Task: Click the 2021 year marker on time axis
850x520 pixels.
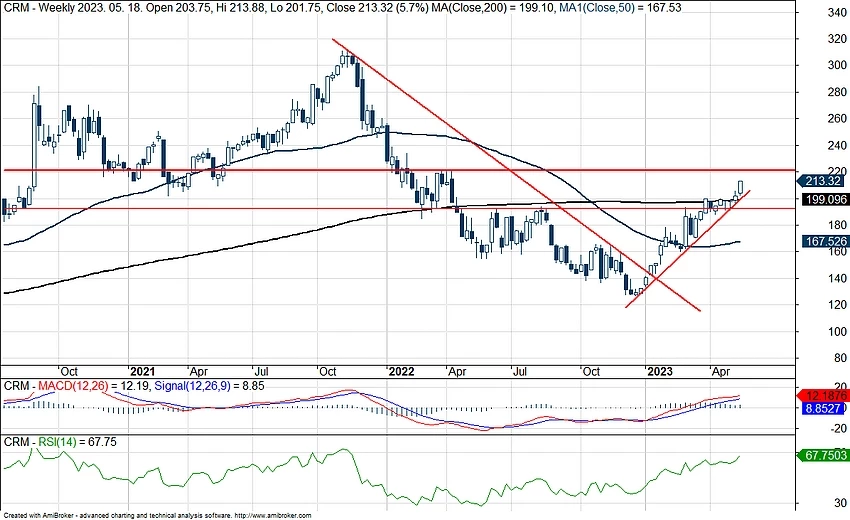Action: (143, 369)
